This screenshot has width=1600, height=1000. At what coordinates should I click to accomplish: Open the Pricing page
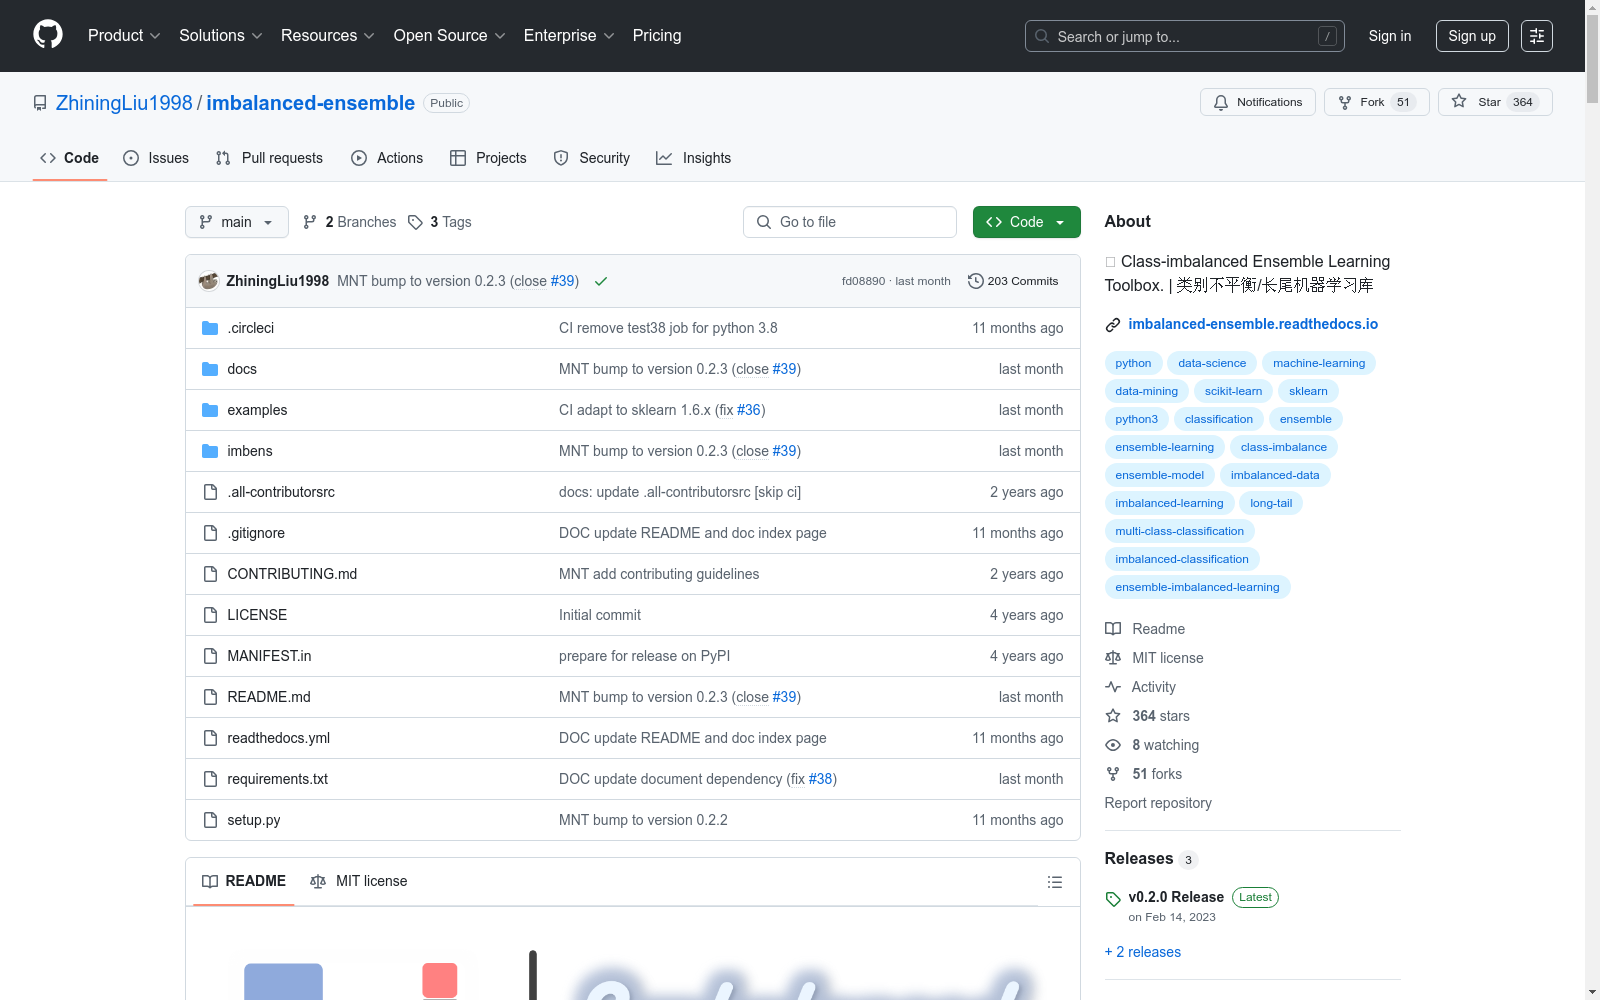pos(657,36)
